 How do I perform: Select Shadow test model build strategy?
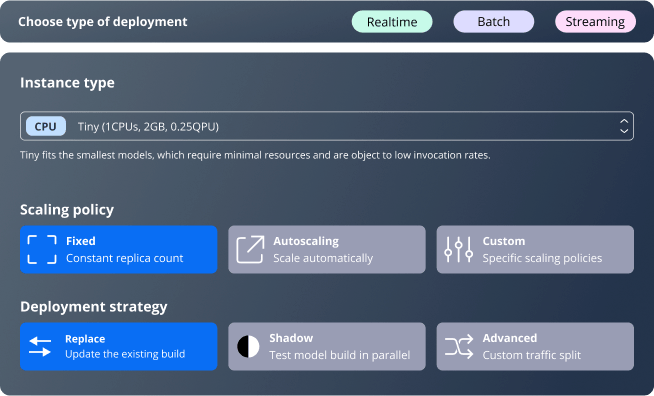327,346
